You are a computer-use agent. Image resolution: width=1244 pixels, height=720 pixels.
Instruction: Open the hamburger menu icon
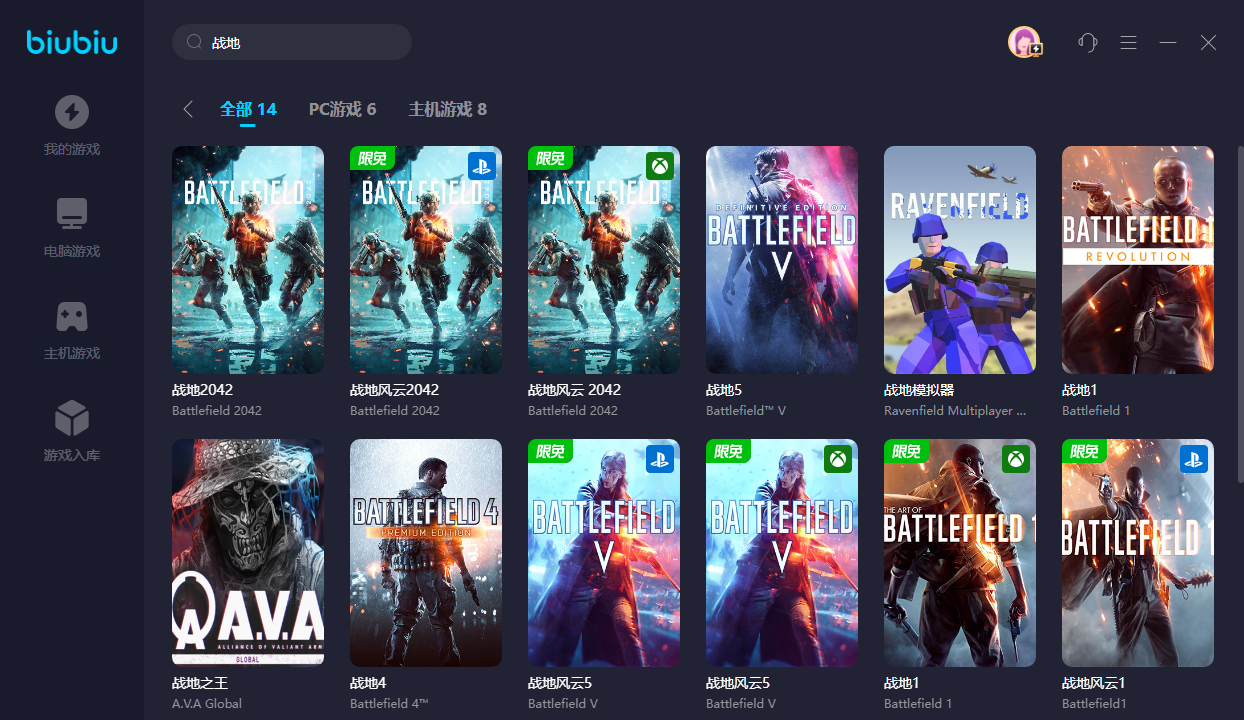[x=1128, y=42]
